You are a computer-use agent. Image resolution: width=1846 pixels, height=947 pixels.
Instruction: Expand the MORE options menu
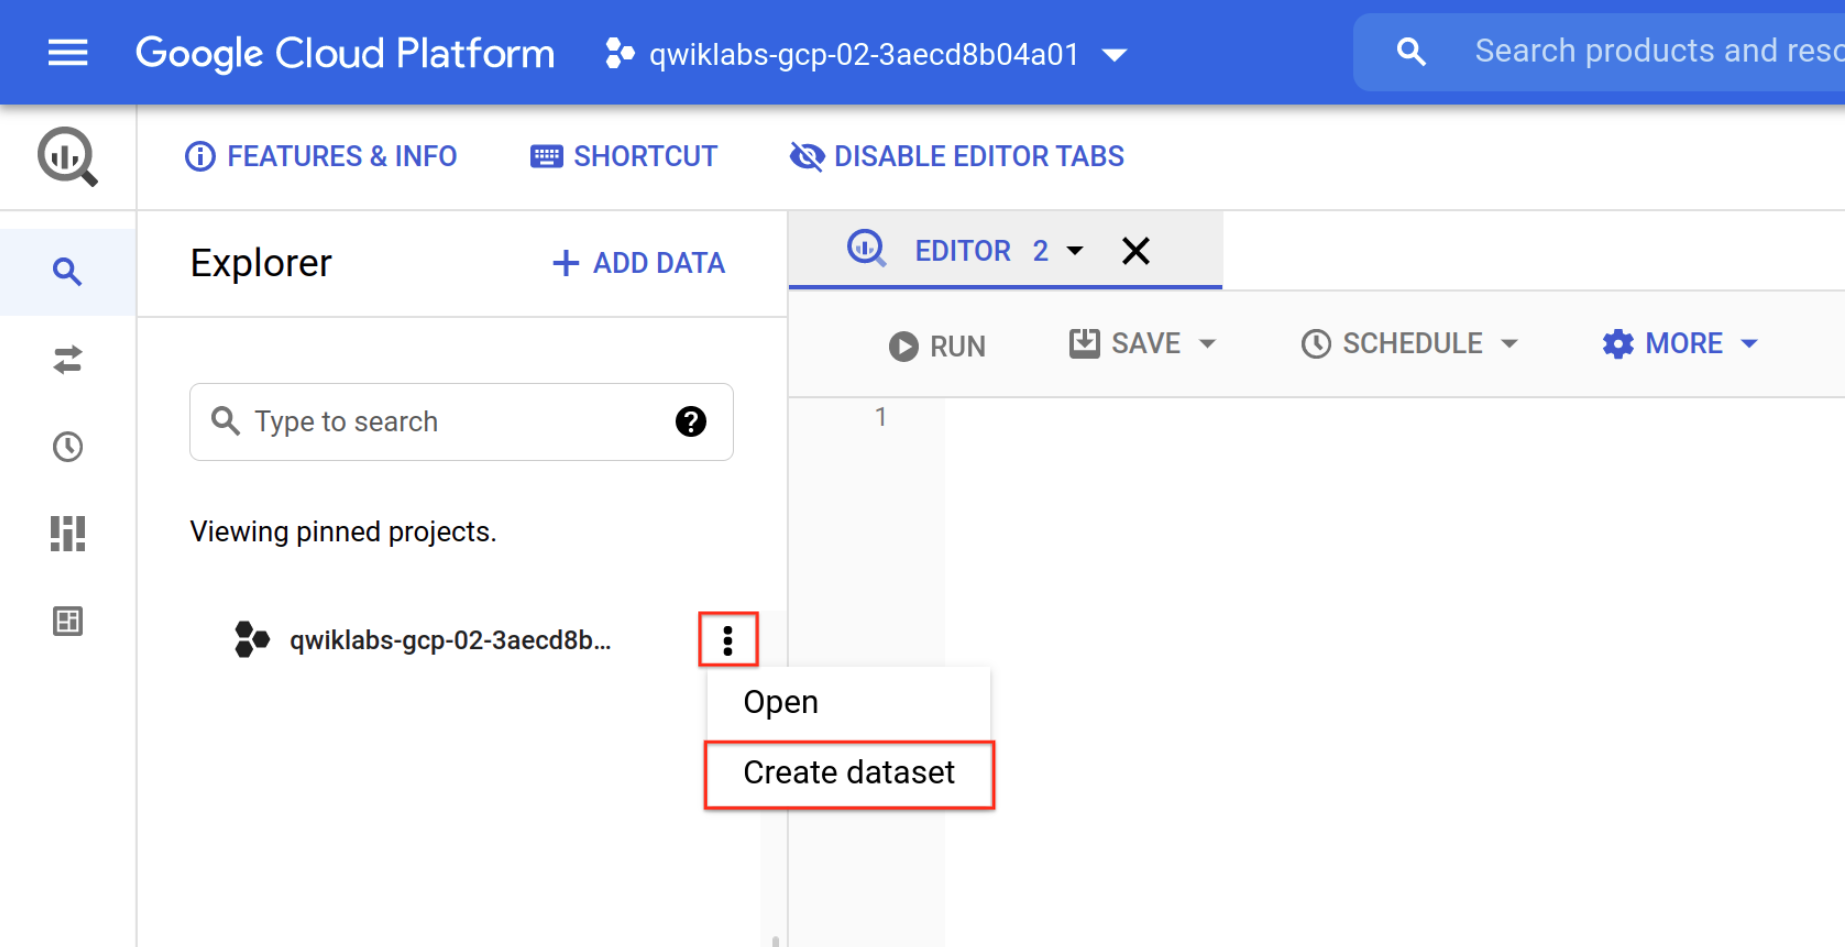pos(1680,343)
